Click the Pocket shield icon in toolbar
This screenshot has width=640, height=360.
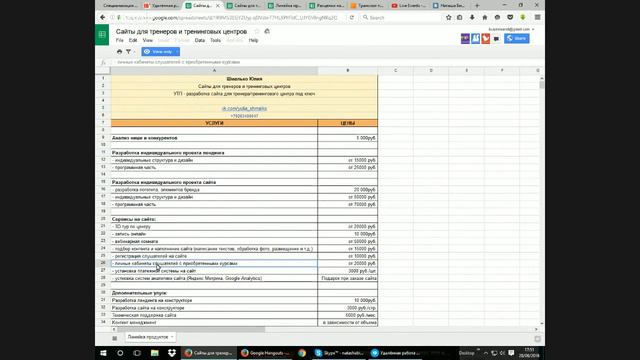point(510,18)
